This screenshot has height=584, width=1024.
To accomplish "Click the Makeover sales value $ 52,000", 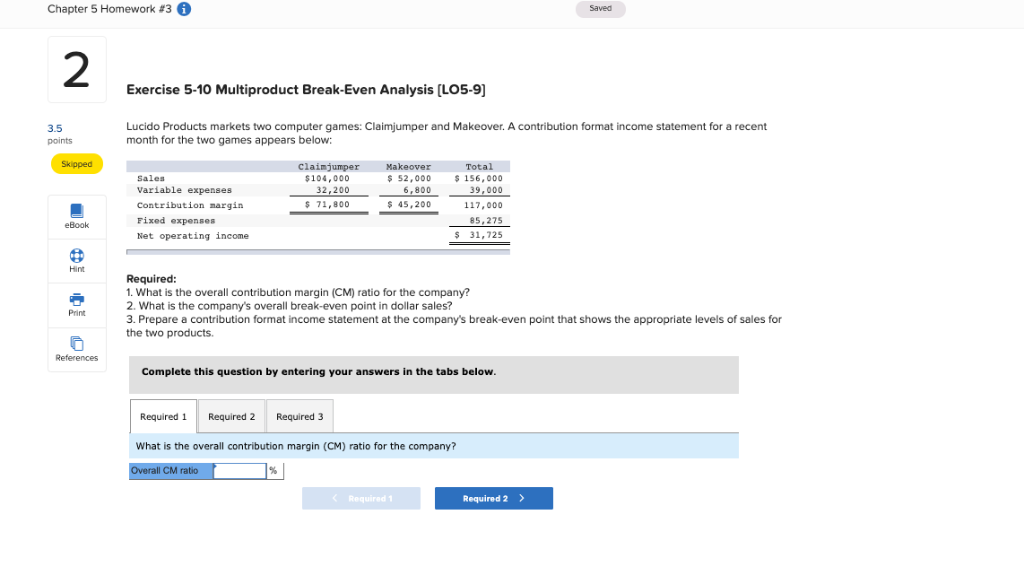I will pos(409,178).
